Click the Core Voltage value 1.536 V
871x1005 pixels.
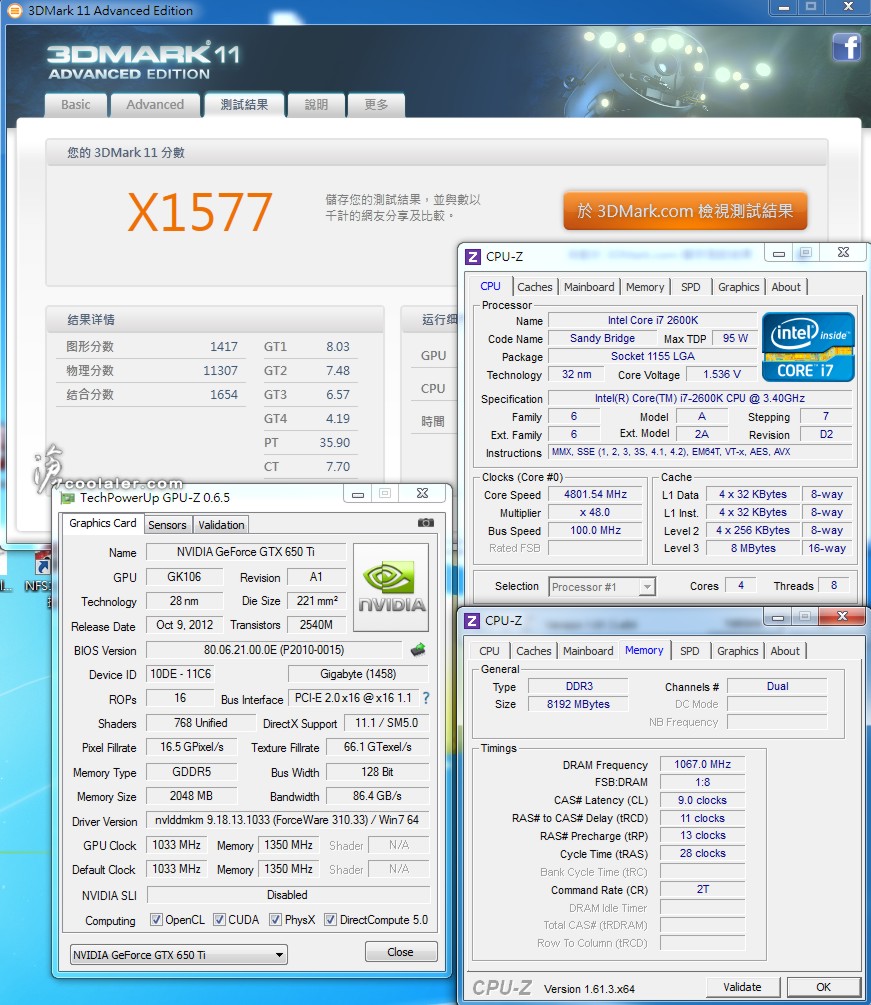(721, 374)
